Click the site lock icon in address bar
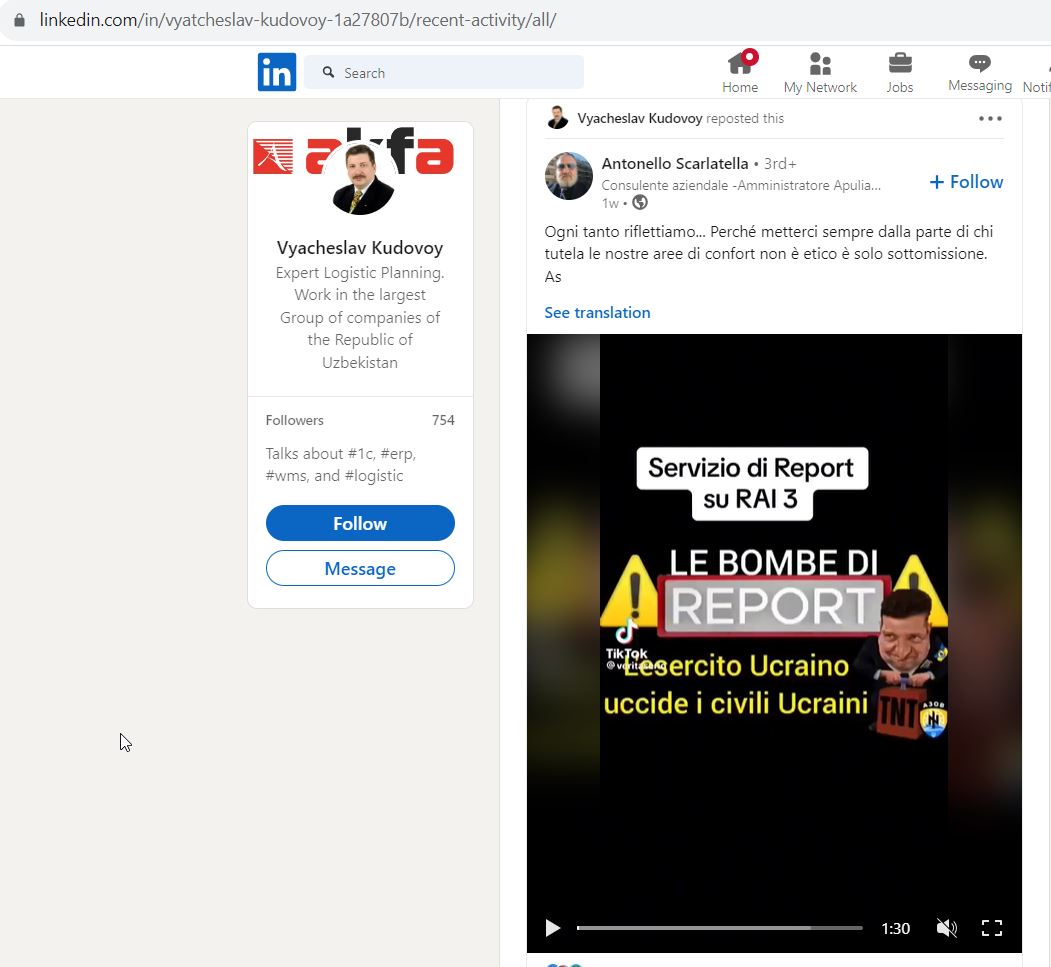 coord(19,20)
